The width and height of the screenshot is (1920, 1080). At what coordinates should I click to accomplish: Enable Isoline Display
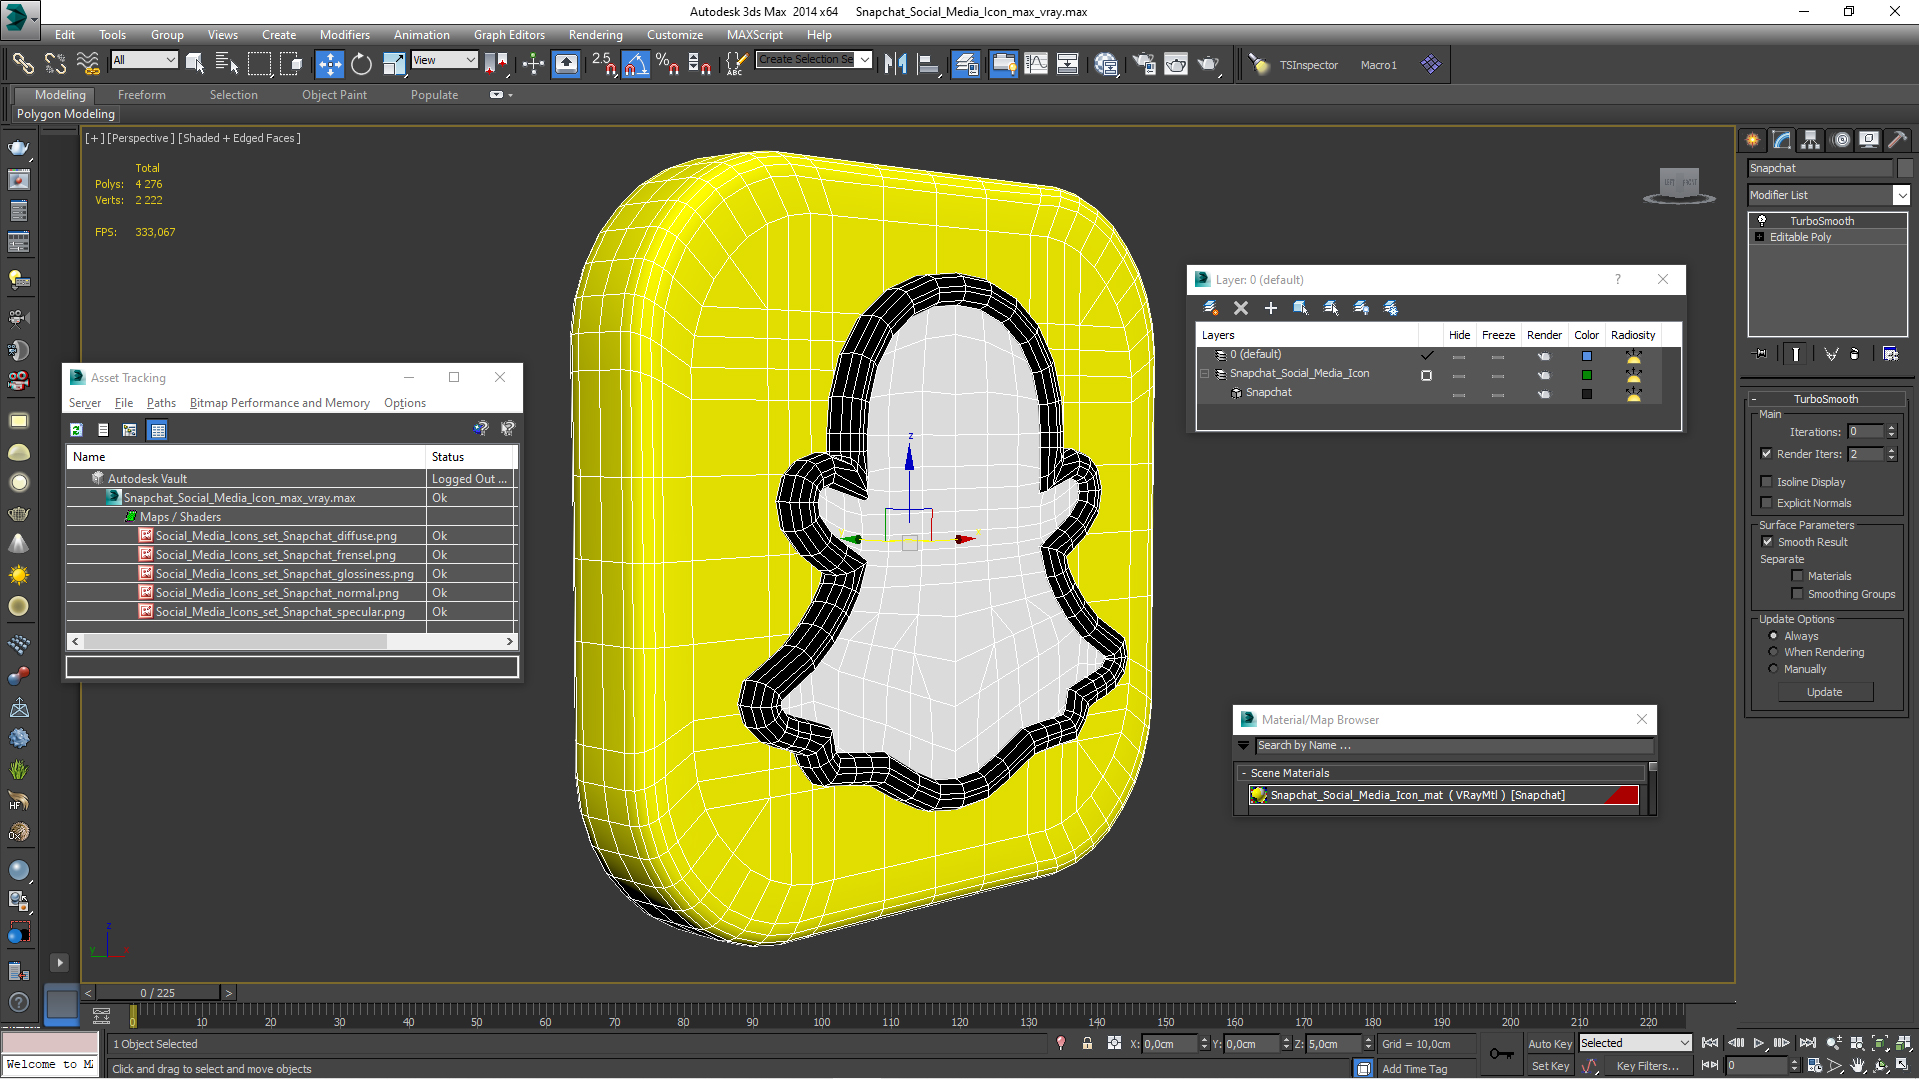click(x=1766, y=481)
